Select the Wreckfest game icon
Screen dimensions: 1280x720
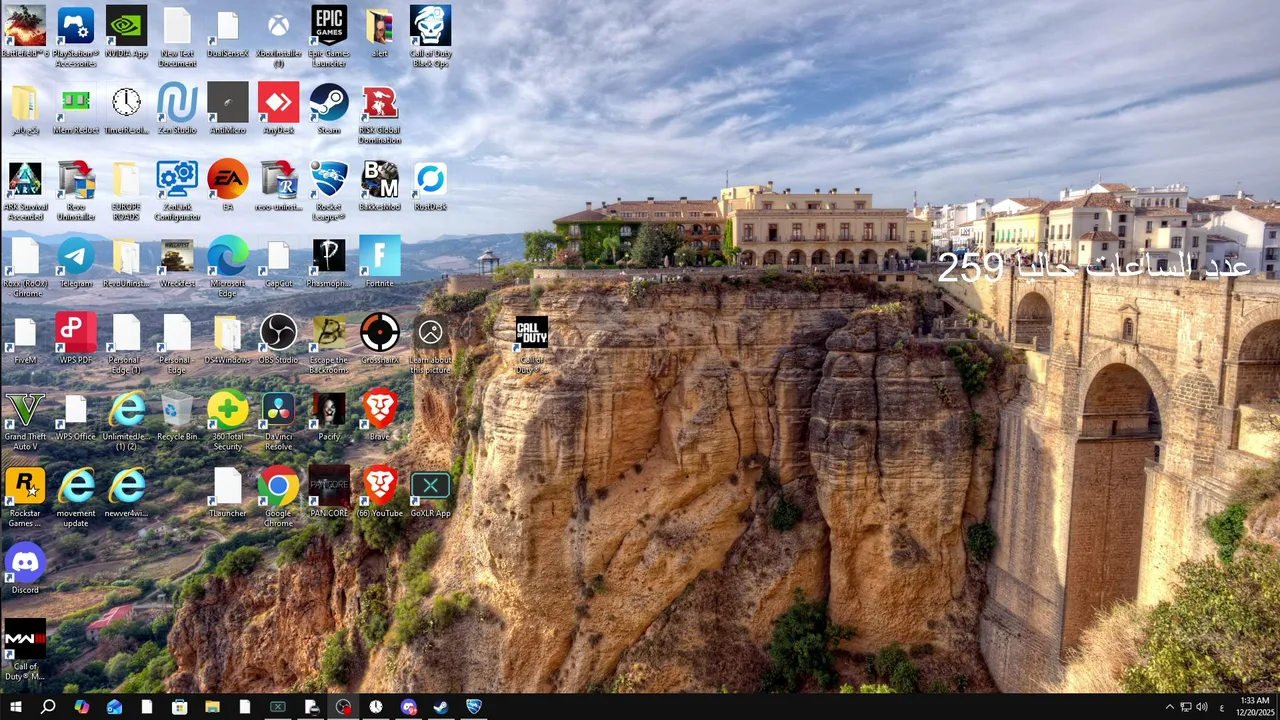click(x=177, y=263)
